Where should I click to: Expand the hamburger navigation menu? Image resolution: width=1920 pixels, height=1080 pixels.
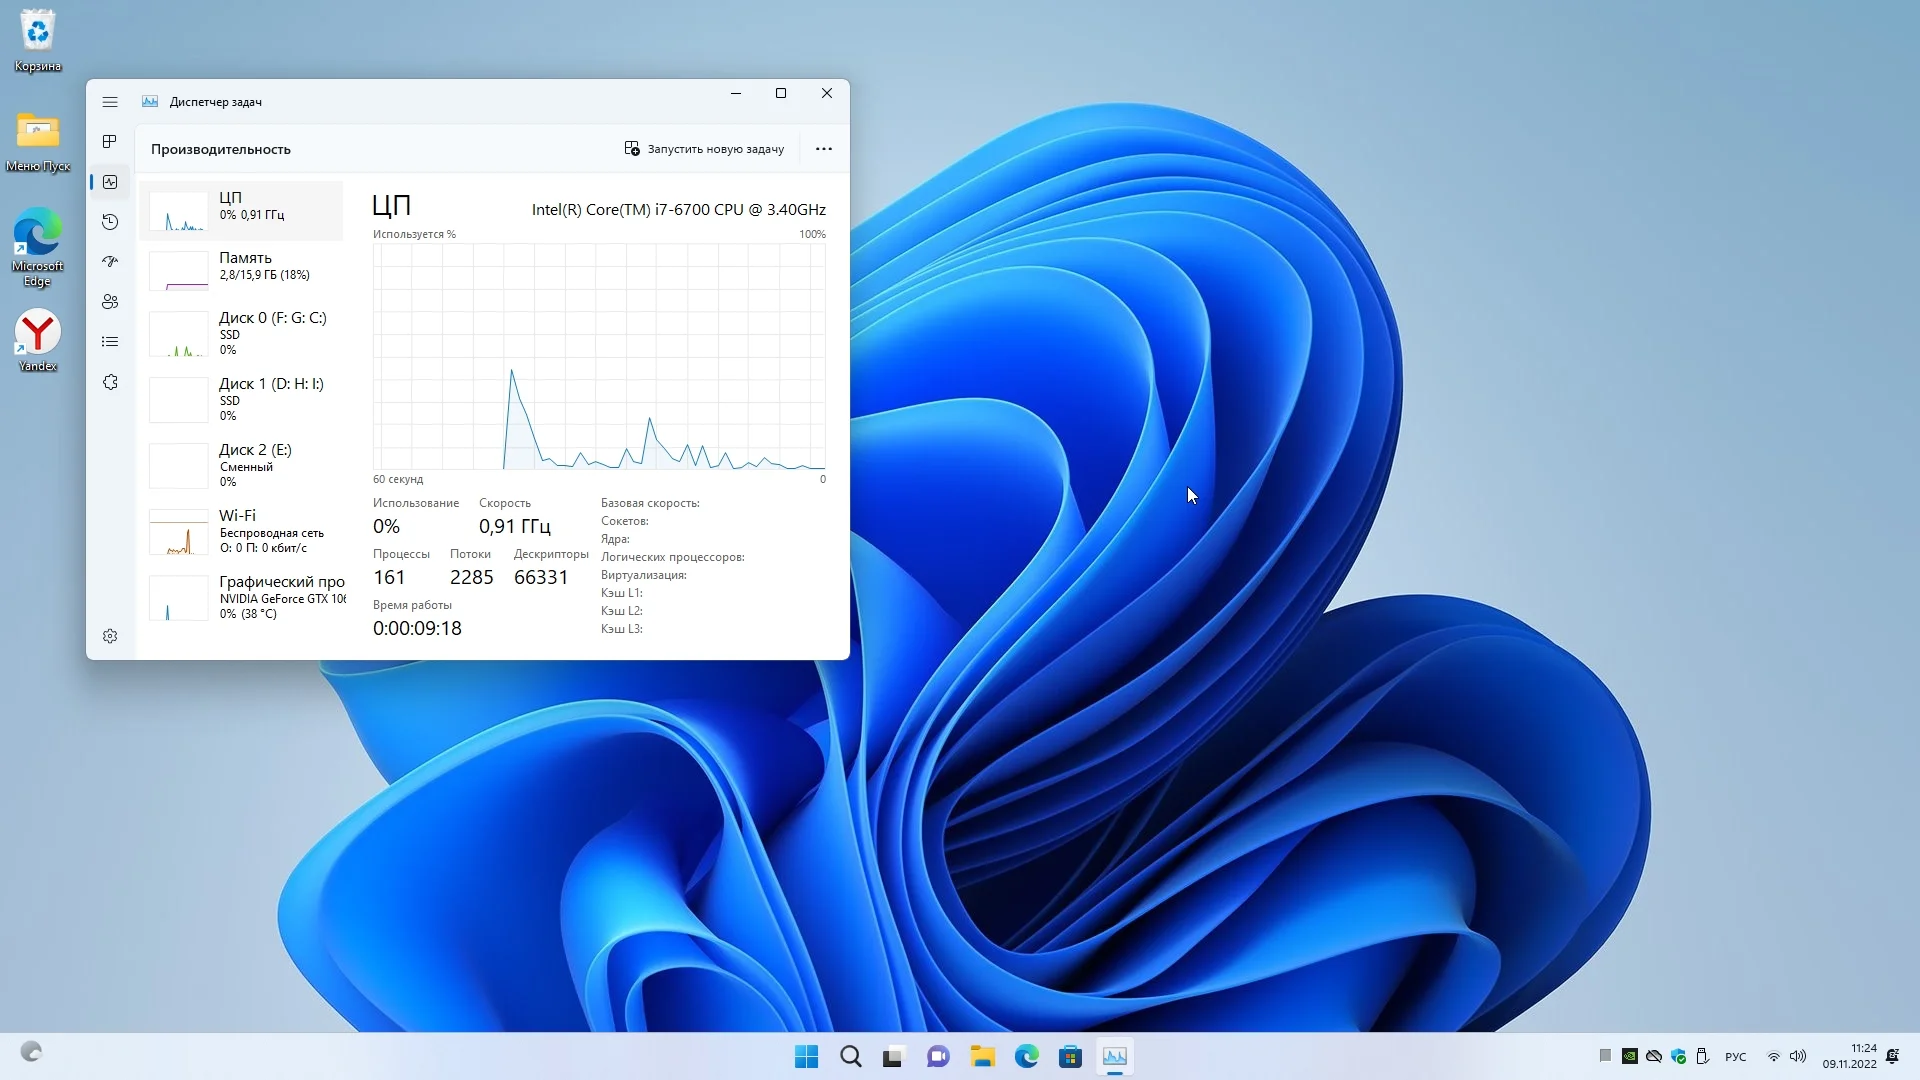point(110,102)
